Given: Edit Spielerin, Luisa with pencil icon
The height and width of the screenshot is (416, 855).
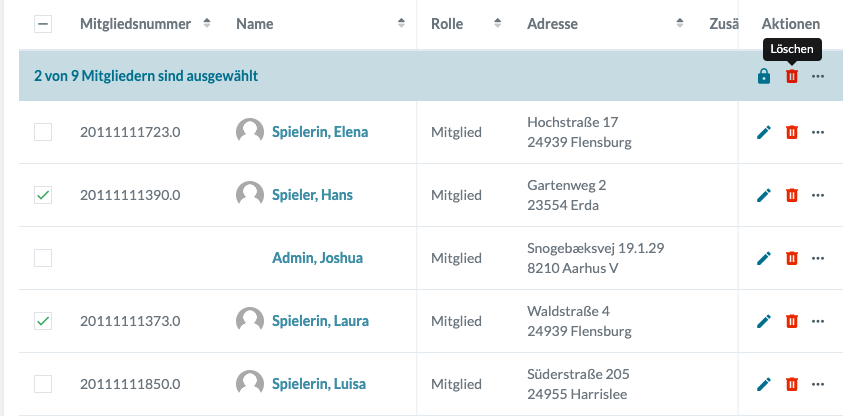Looking at the screenshot, I should (764, 384).
